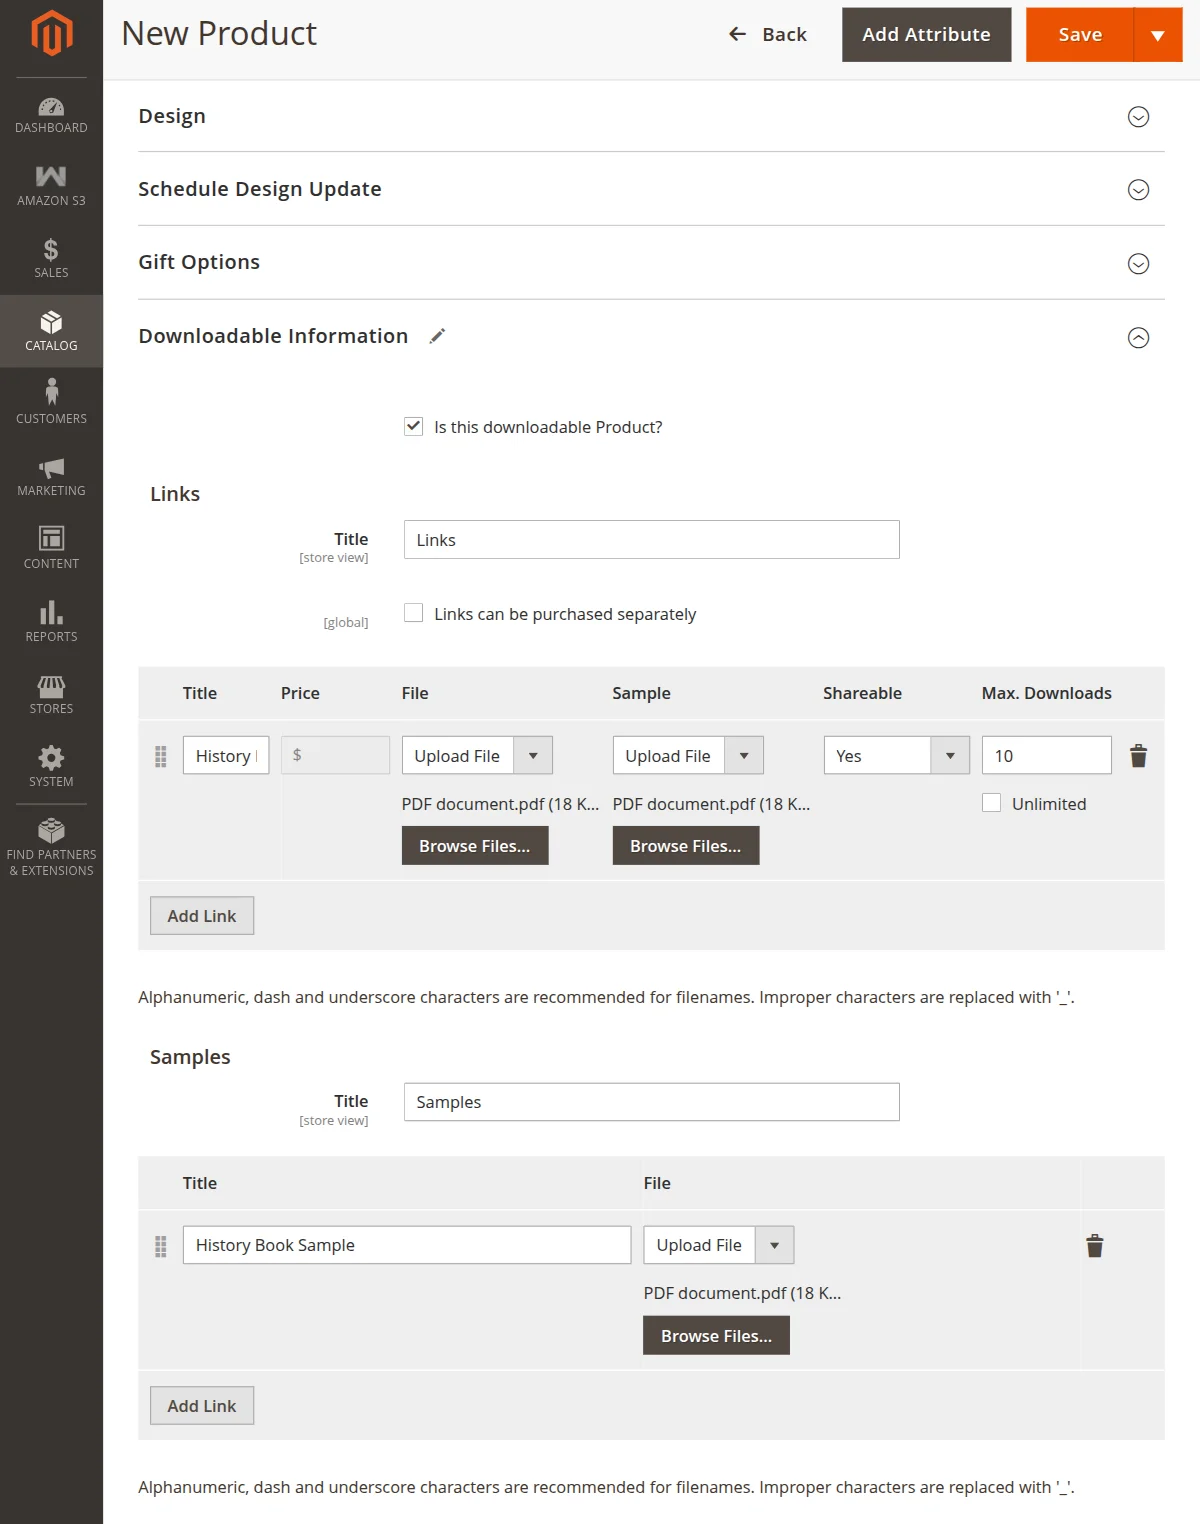Enable 'Links can be purchased separately'
The width and height of the screenshot is (1200, 1524).
tap(414, 613)
